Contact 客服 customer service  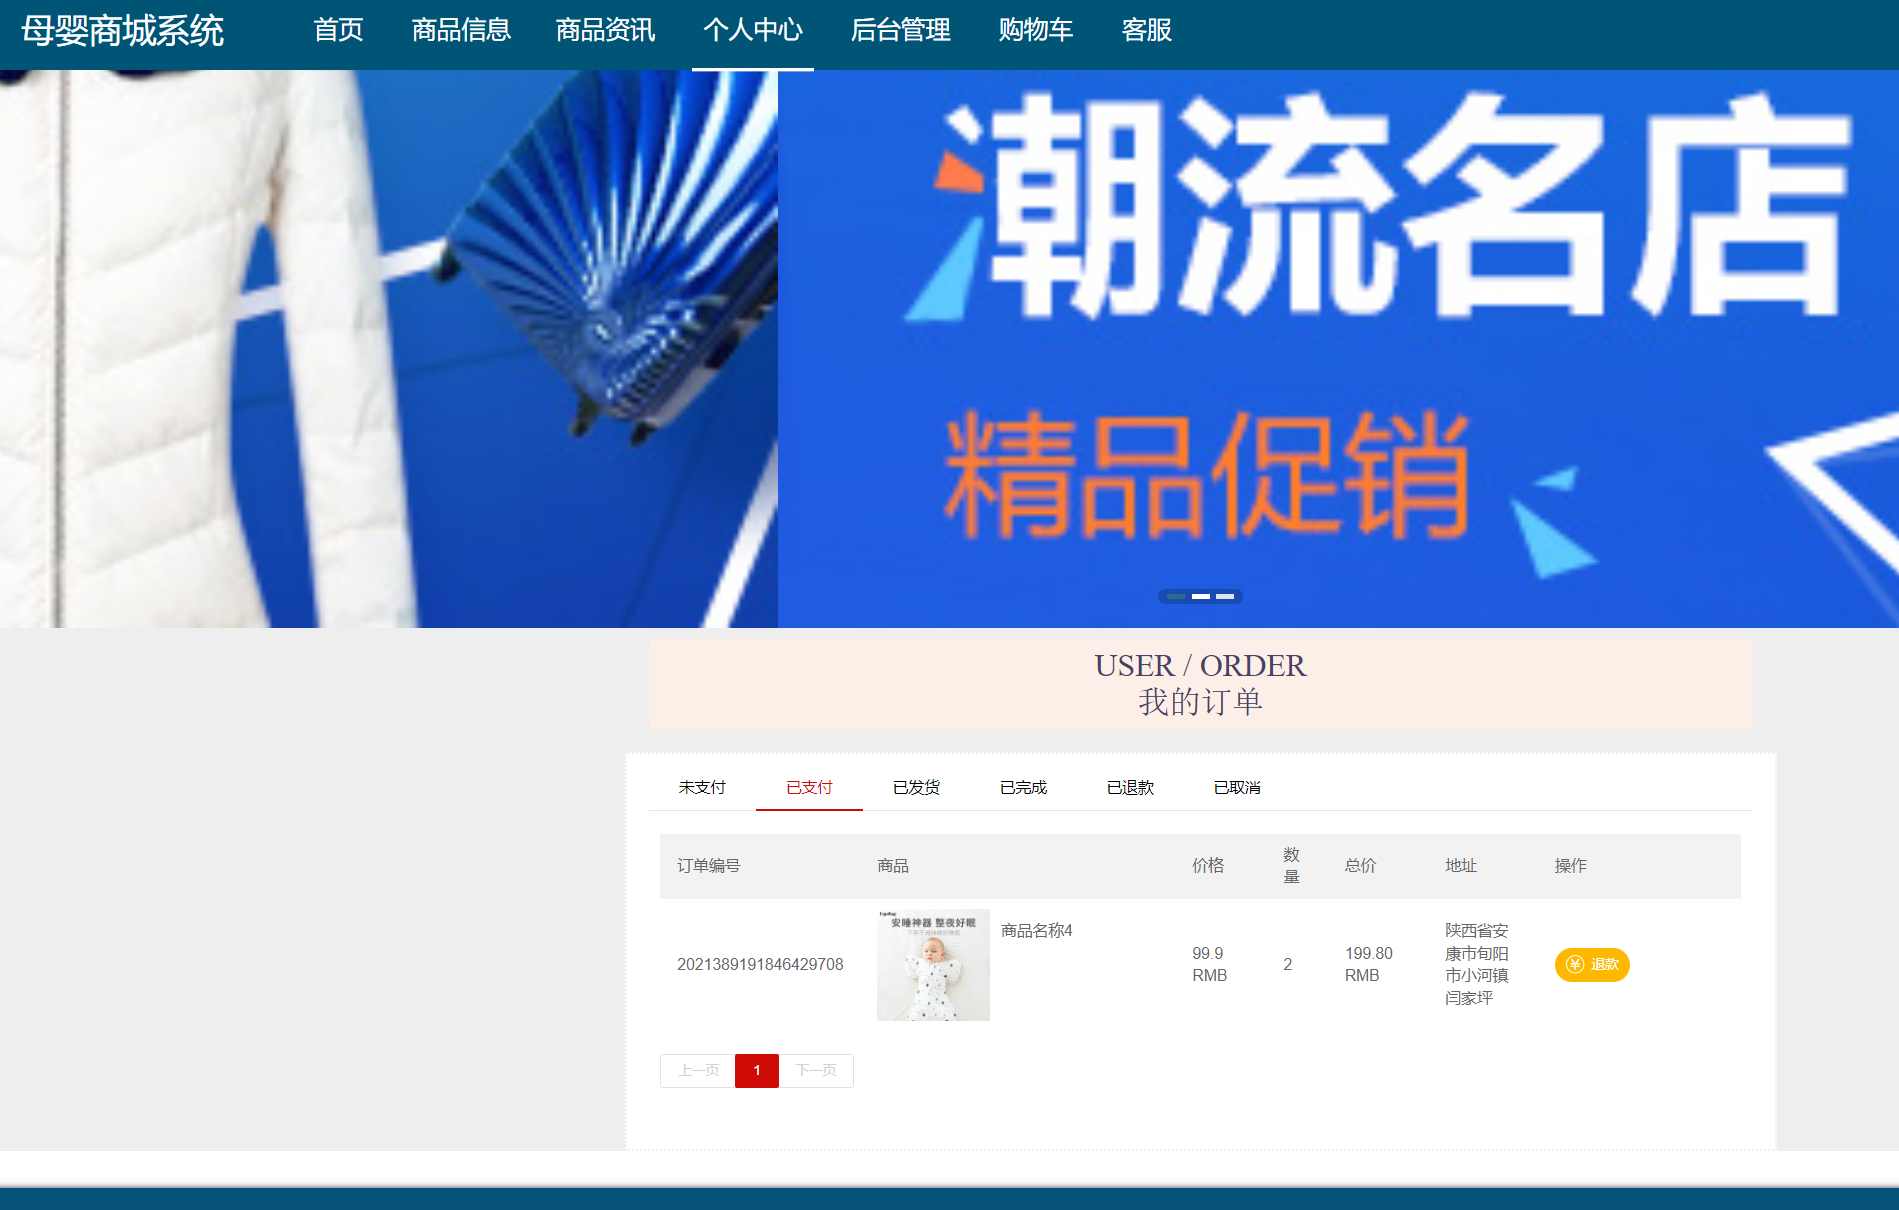coord(1146,30)
